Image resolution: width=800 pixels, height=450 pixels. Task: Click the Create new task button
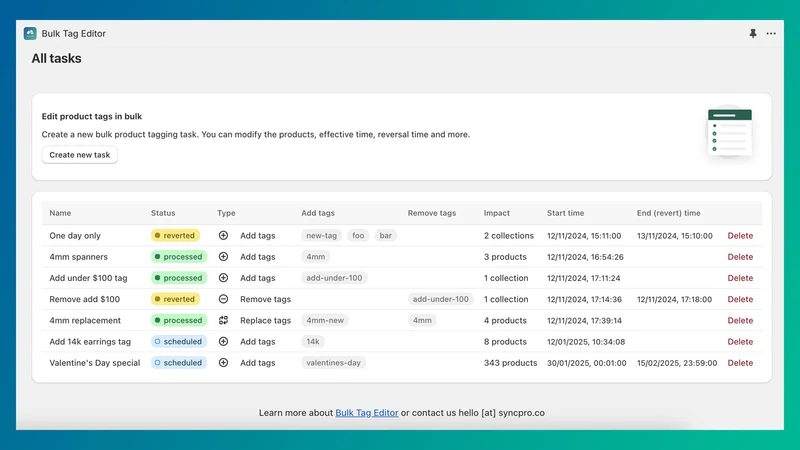[x=80, y=155]
